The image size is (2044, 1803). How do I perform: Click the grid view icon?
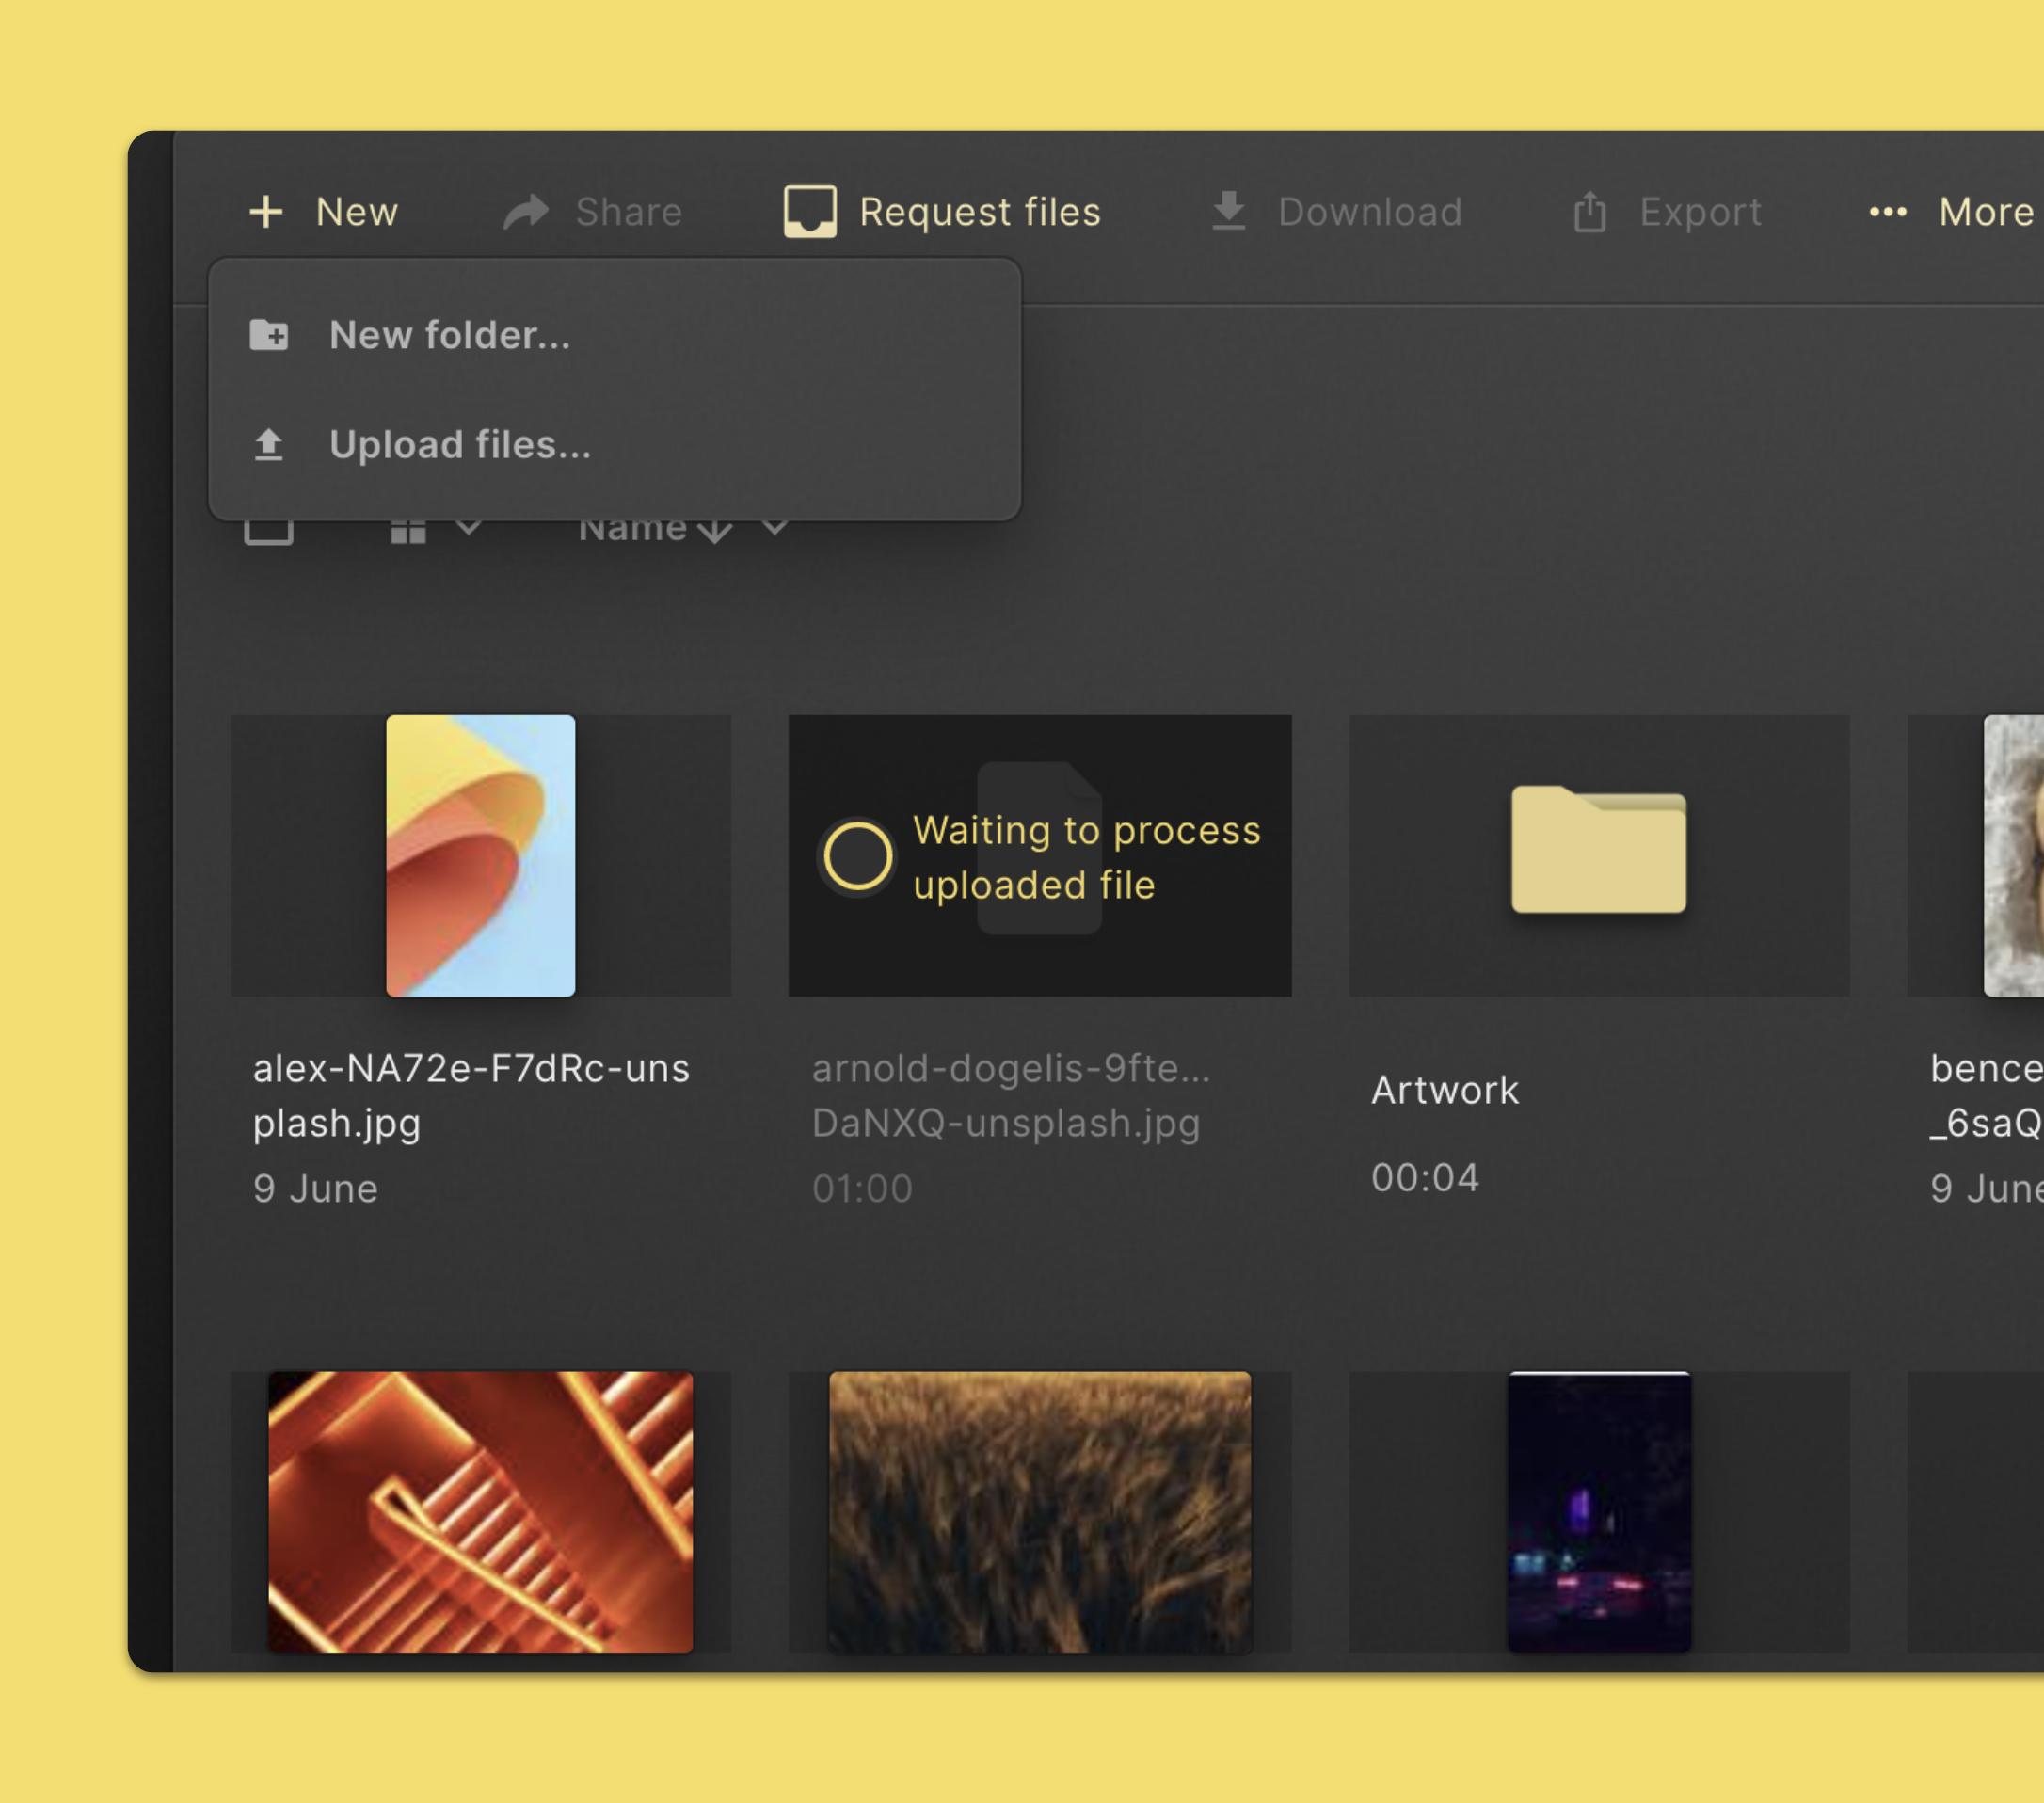[408, 530]
